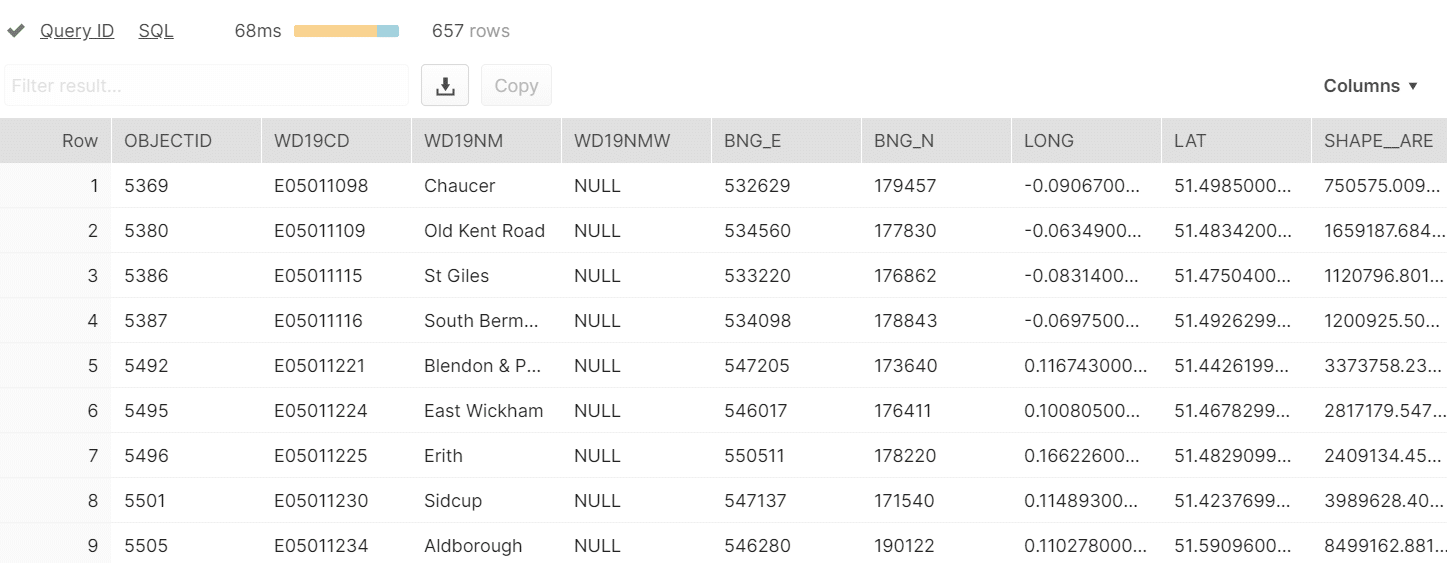Select the E05011225 ward code cell
Viewport: 1447px width, 563px height.
[x=336, y=456]
